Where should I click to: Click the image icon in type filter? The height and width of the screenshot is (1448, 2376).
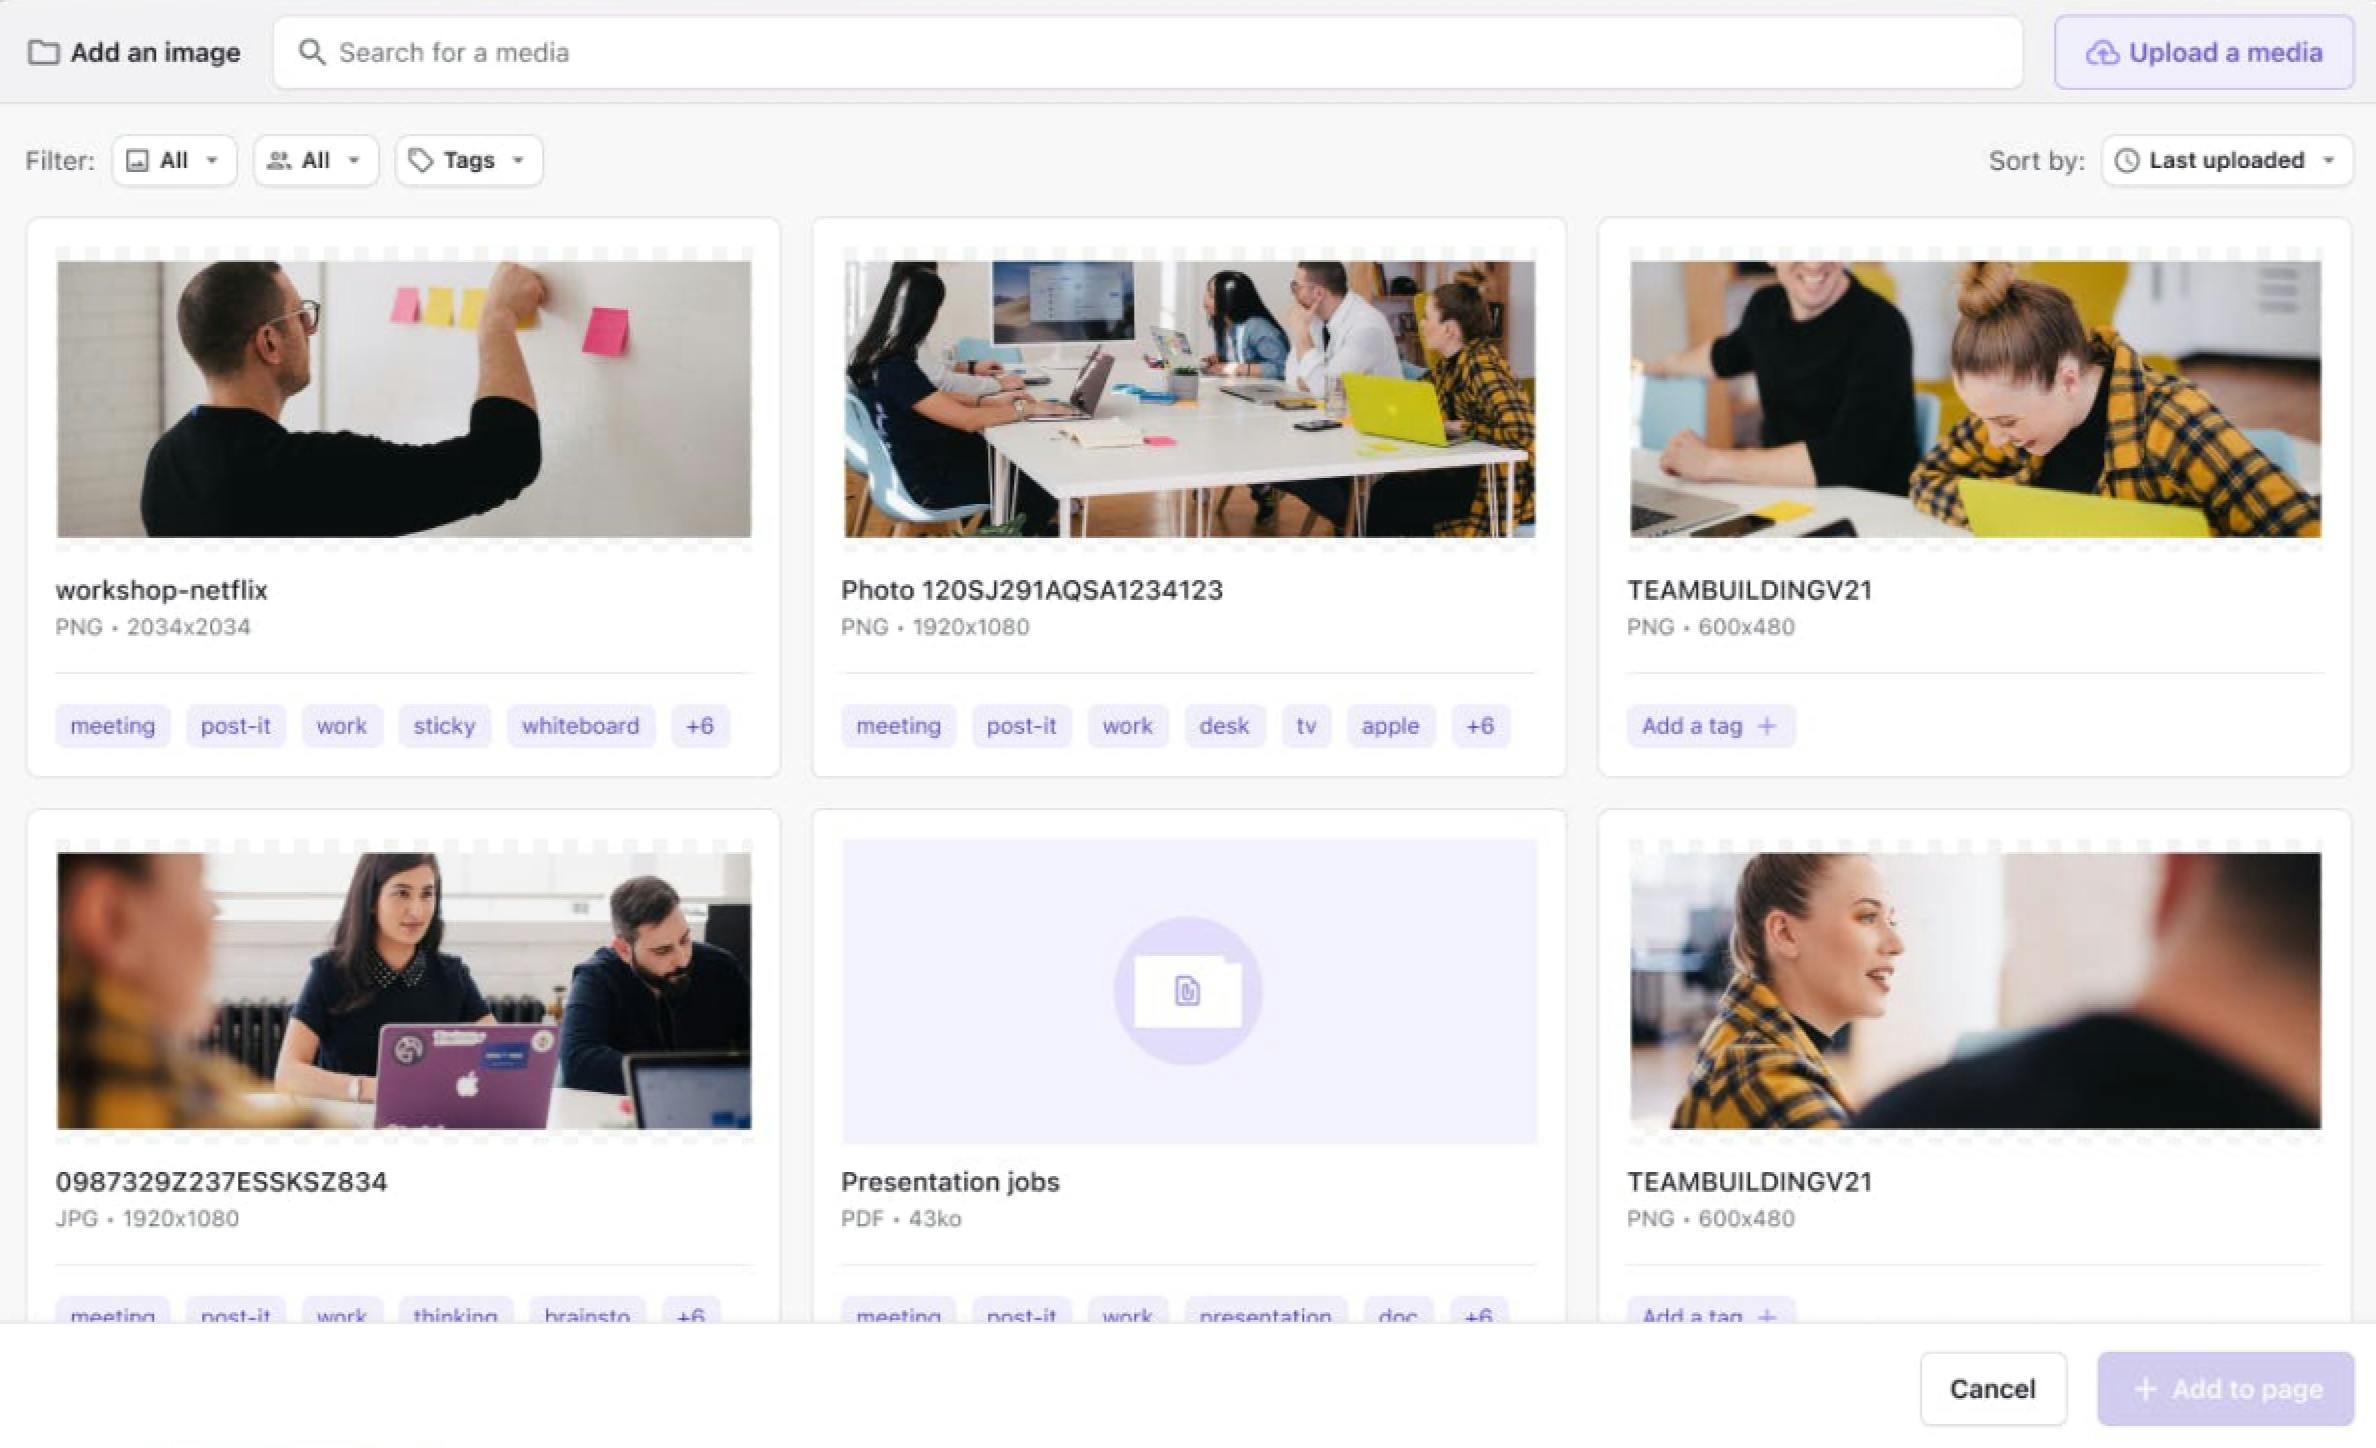pyautogui.click(x=138, y=160)
